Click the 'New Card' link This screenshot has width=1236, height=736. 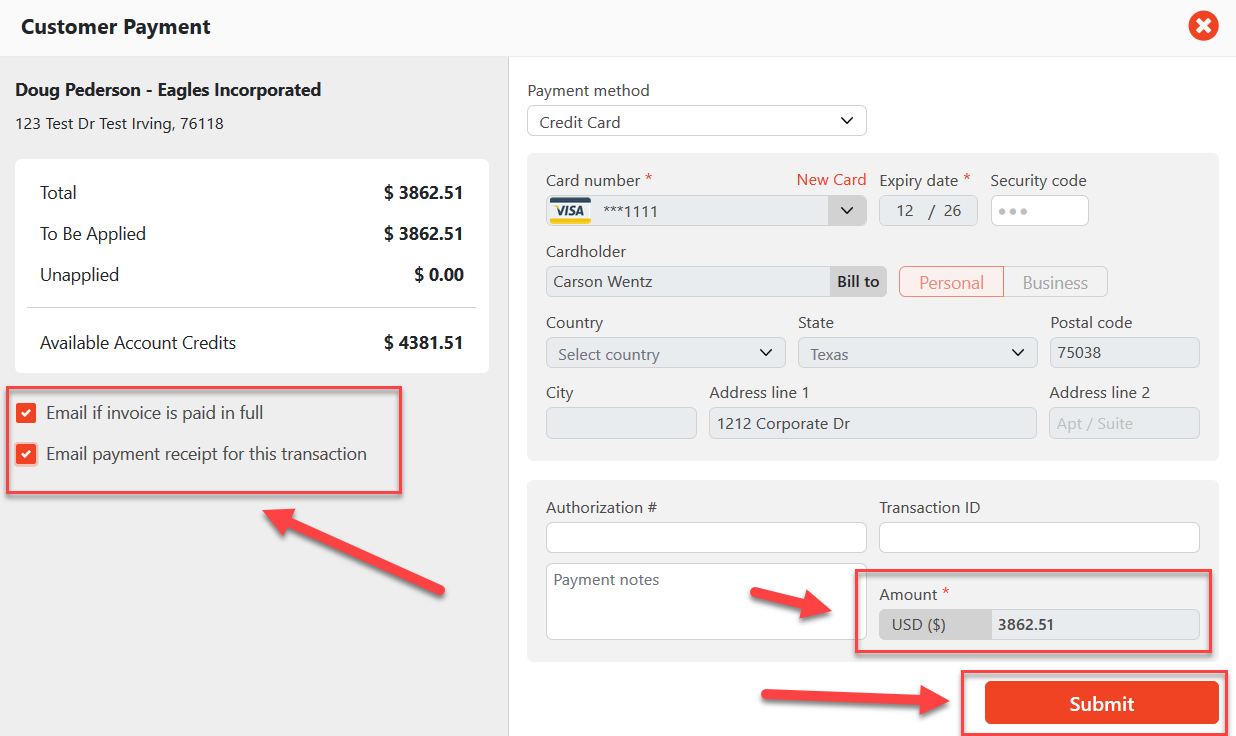pos(831,180)
